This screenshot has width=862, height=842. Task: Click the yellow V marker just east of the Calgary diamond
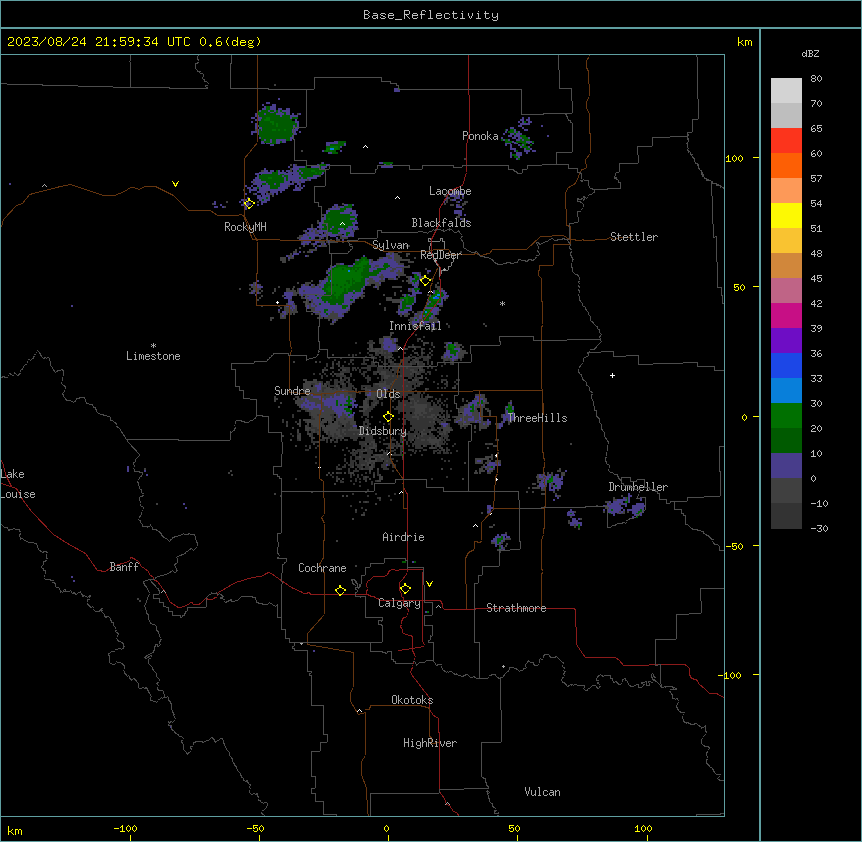point(429,584)
